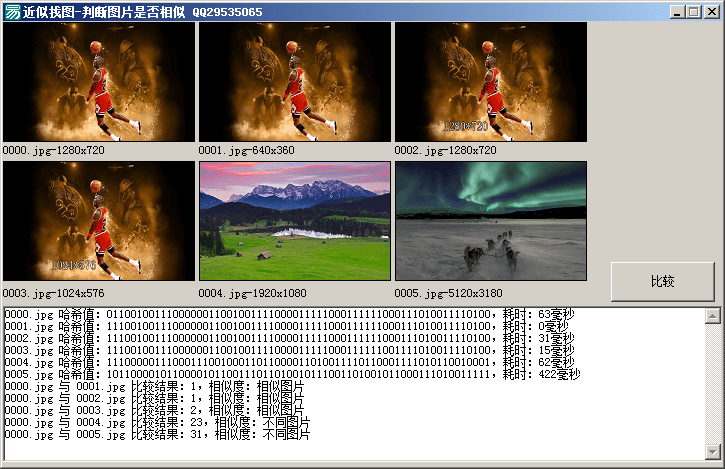This screenshot has height=469, width=725.
Task: Select the 0001.jpg 640x360 thumbnail
Action: pyautogui.click(x=294, y=82)
